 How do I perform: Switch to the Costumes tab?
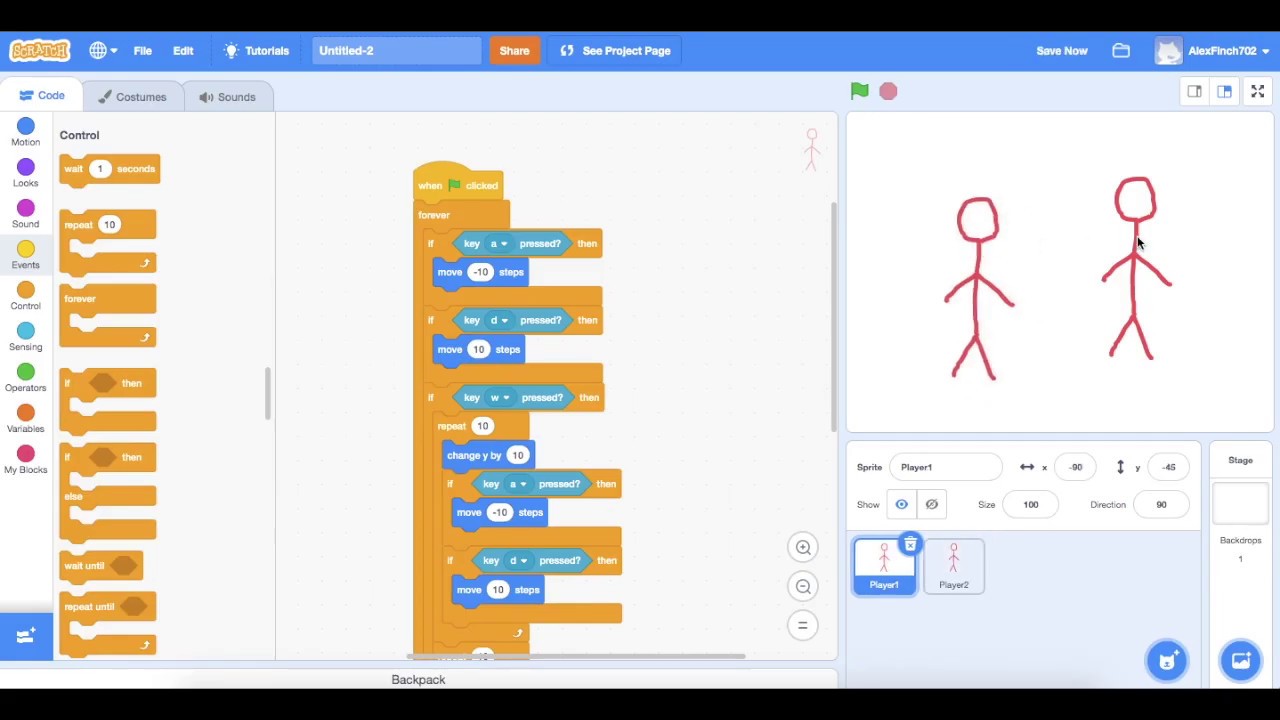click(x=132, y=97)
